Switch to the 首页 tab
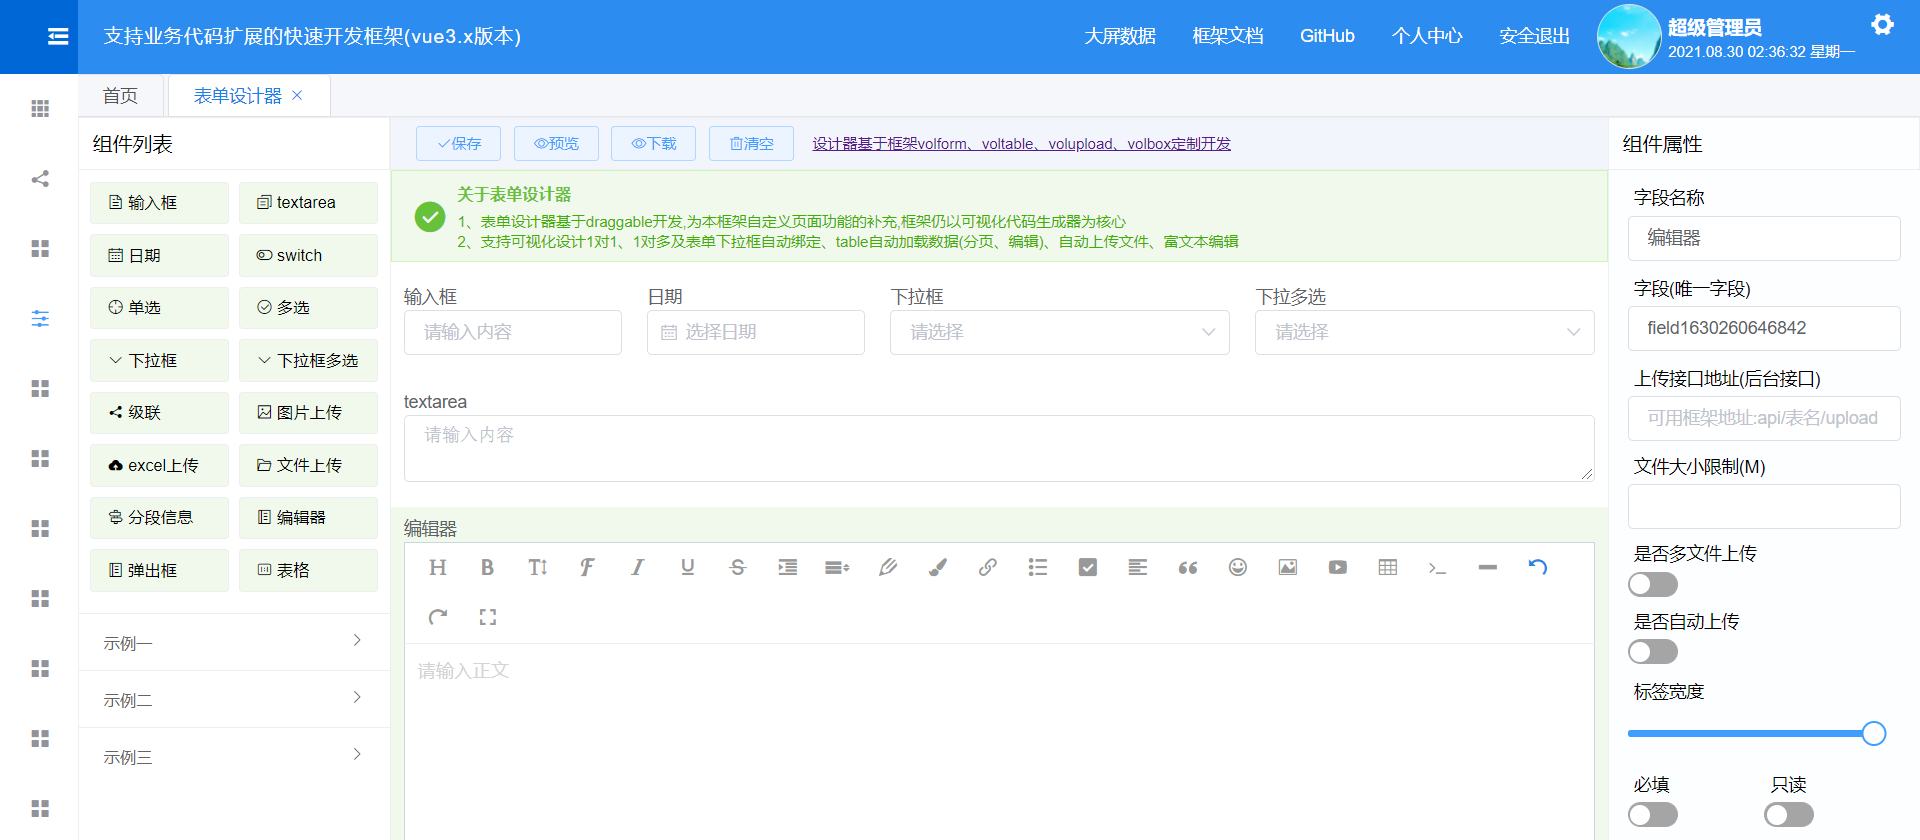Viewport: 1920px width, 840px height. [120, 96]
